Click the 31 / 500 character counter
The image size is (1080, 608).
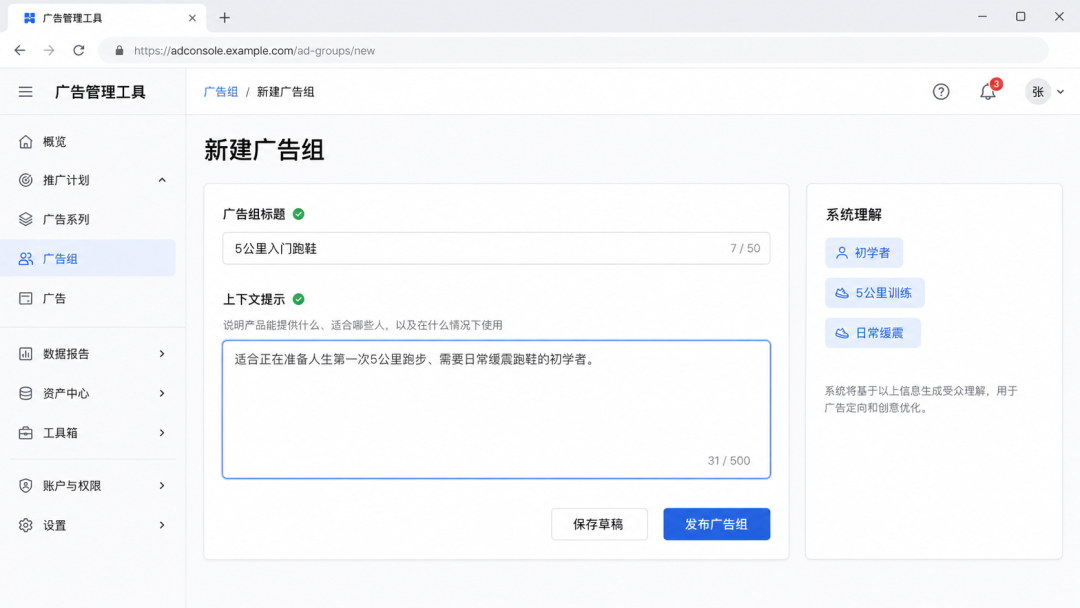click(x=729, y=461)
